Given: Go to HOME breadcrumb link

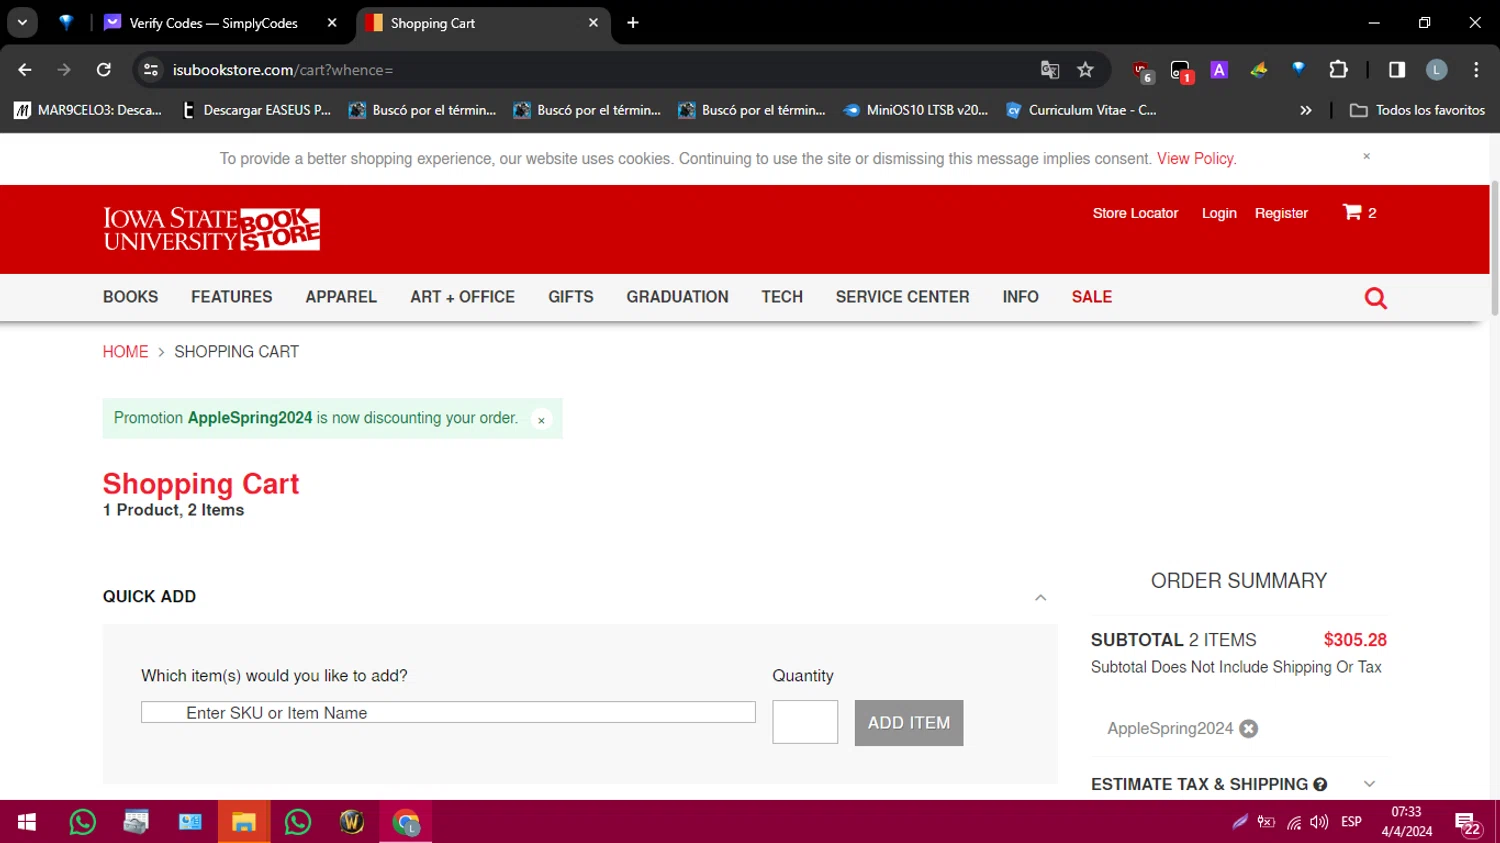Looking at the screenshot, I should click(125, 352).
